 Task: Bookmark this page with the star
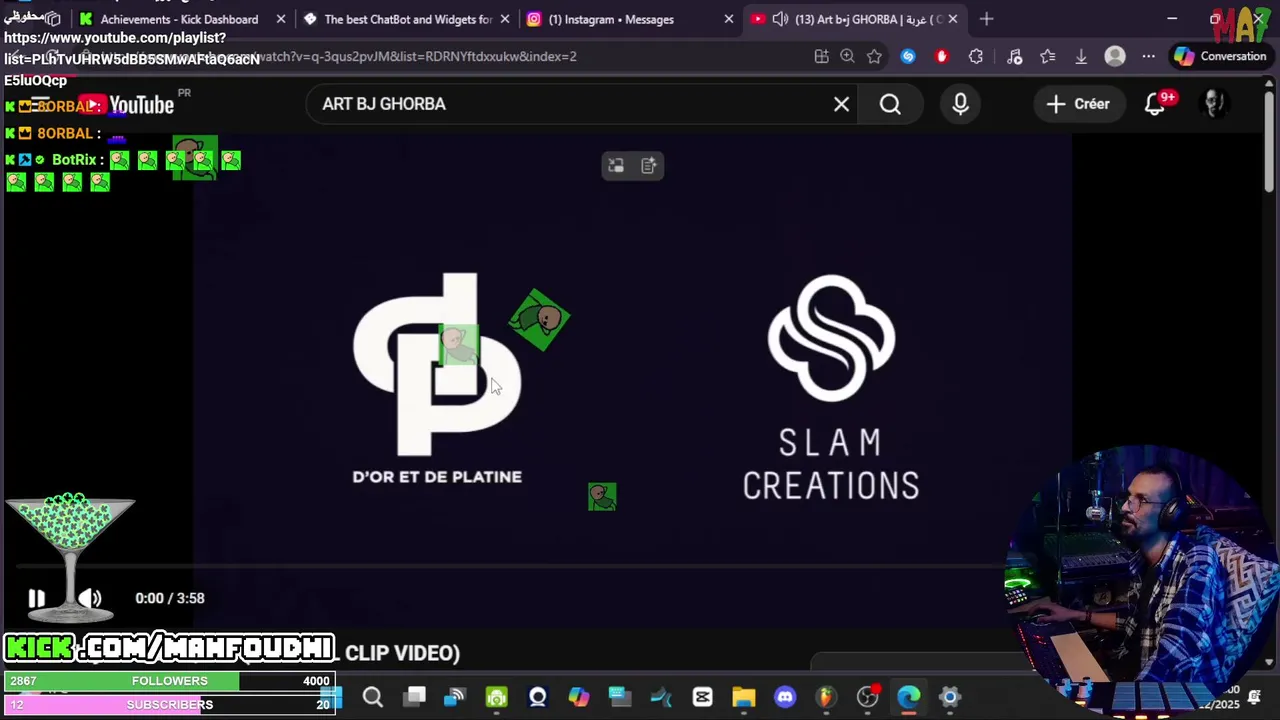[x=874, y=57]
